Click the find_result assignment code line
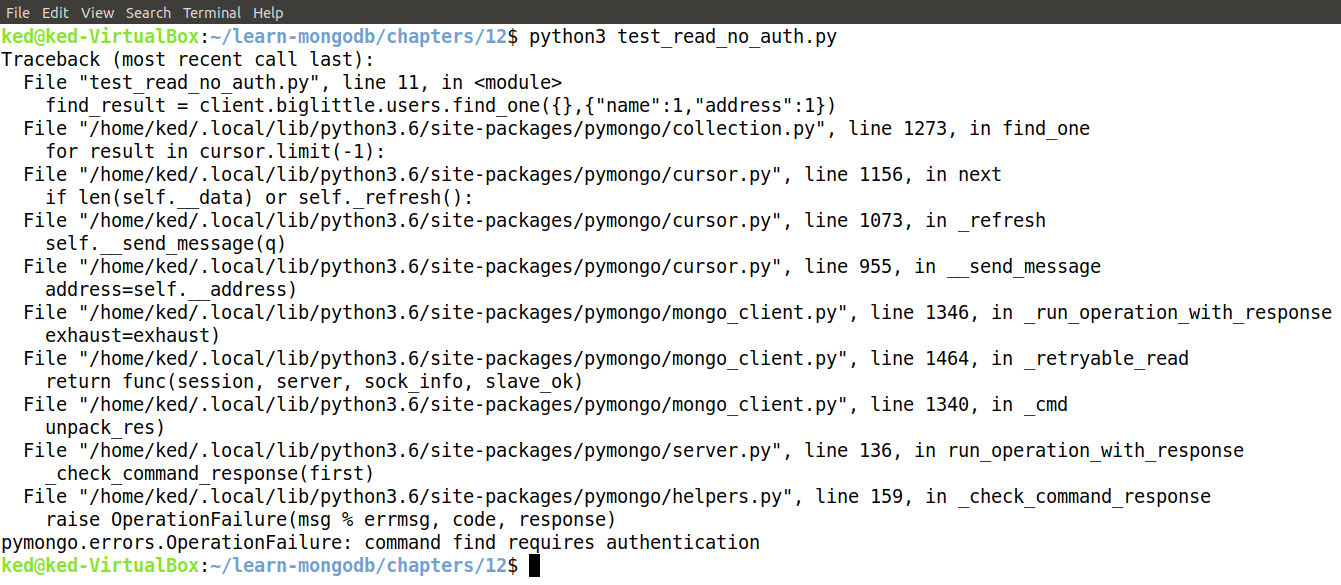The width and height of the screenshot is (1341, 585). click(x=440, y=106)
